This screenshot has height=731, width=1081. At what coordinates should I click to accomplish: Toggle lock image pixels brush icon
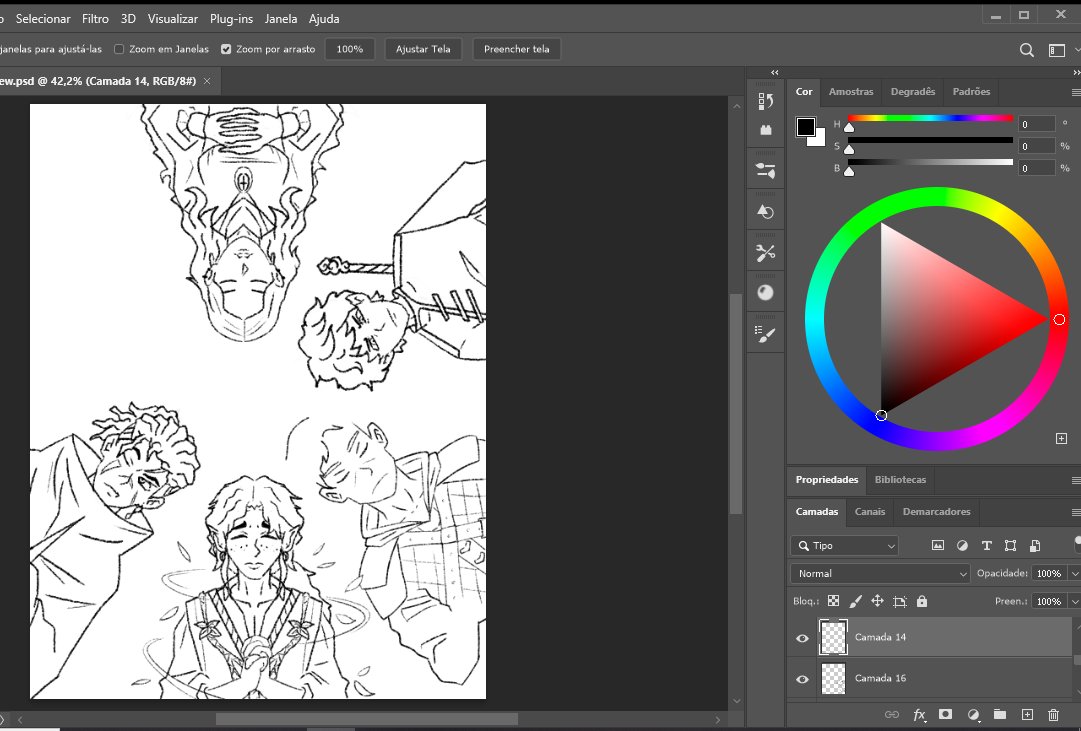click(856, 601)
